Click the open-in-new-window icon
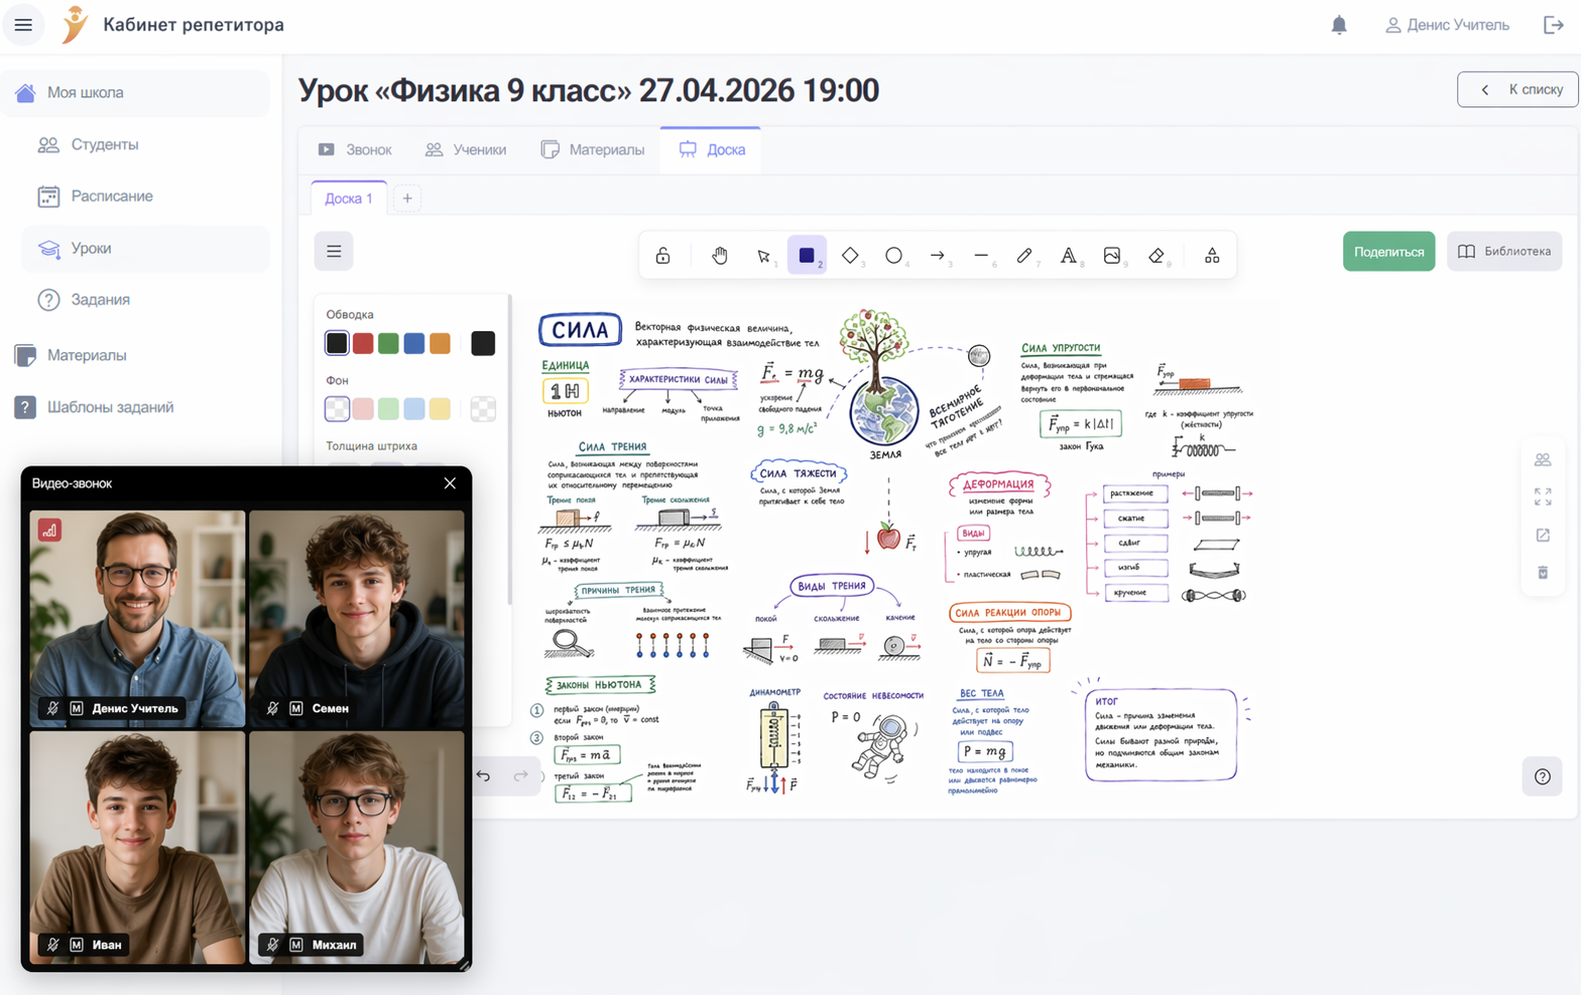Screen dimensions: 1581x995 click(x=1543, y=535)
